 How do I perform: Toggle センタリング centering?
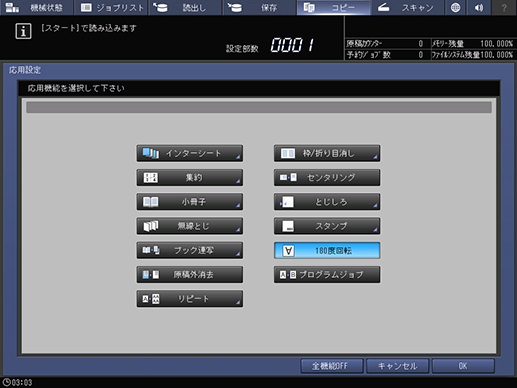click(x=327, y=177)
